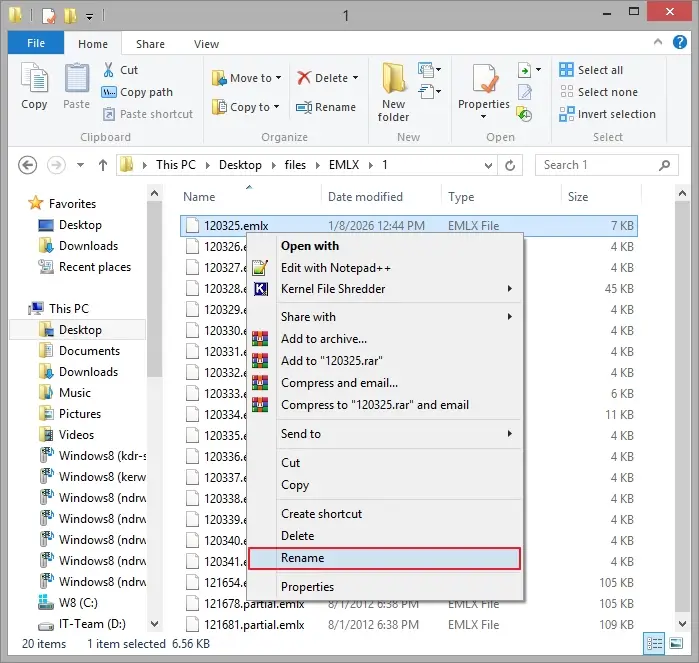Click files in the address breadcrumb

(295, 165)
